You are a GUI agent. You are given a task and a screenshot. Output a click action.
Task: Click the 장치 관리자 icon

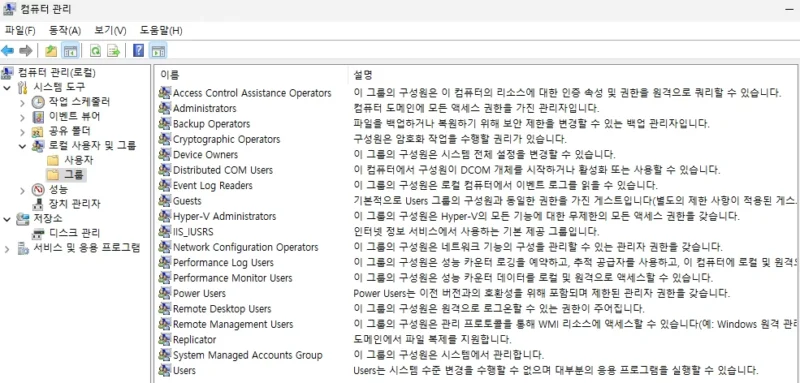39,204
